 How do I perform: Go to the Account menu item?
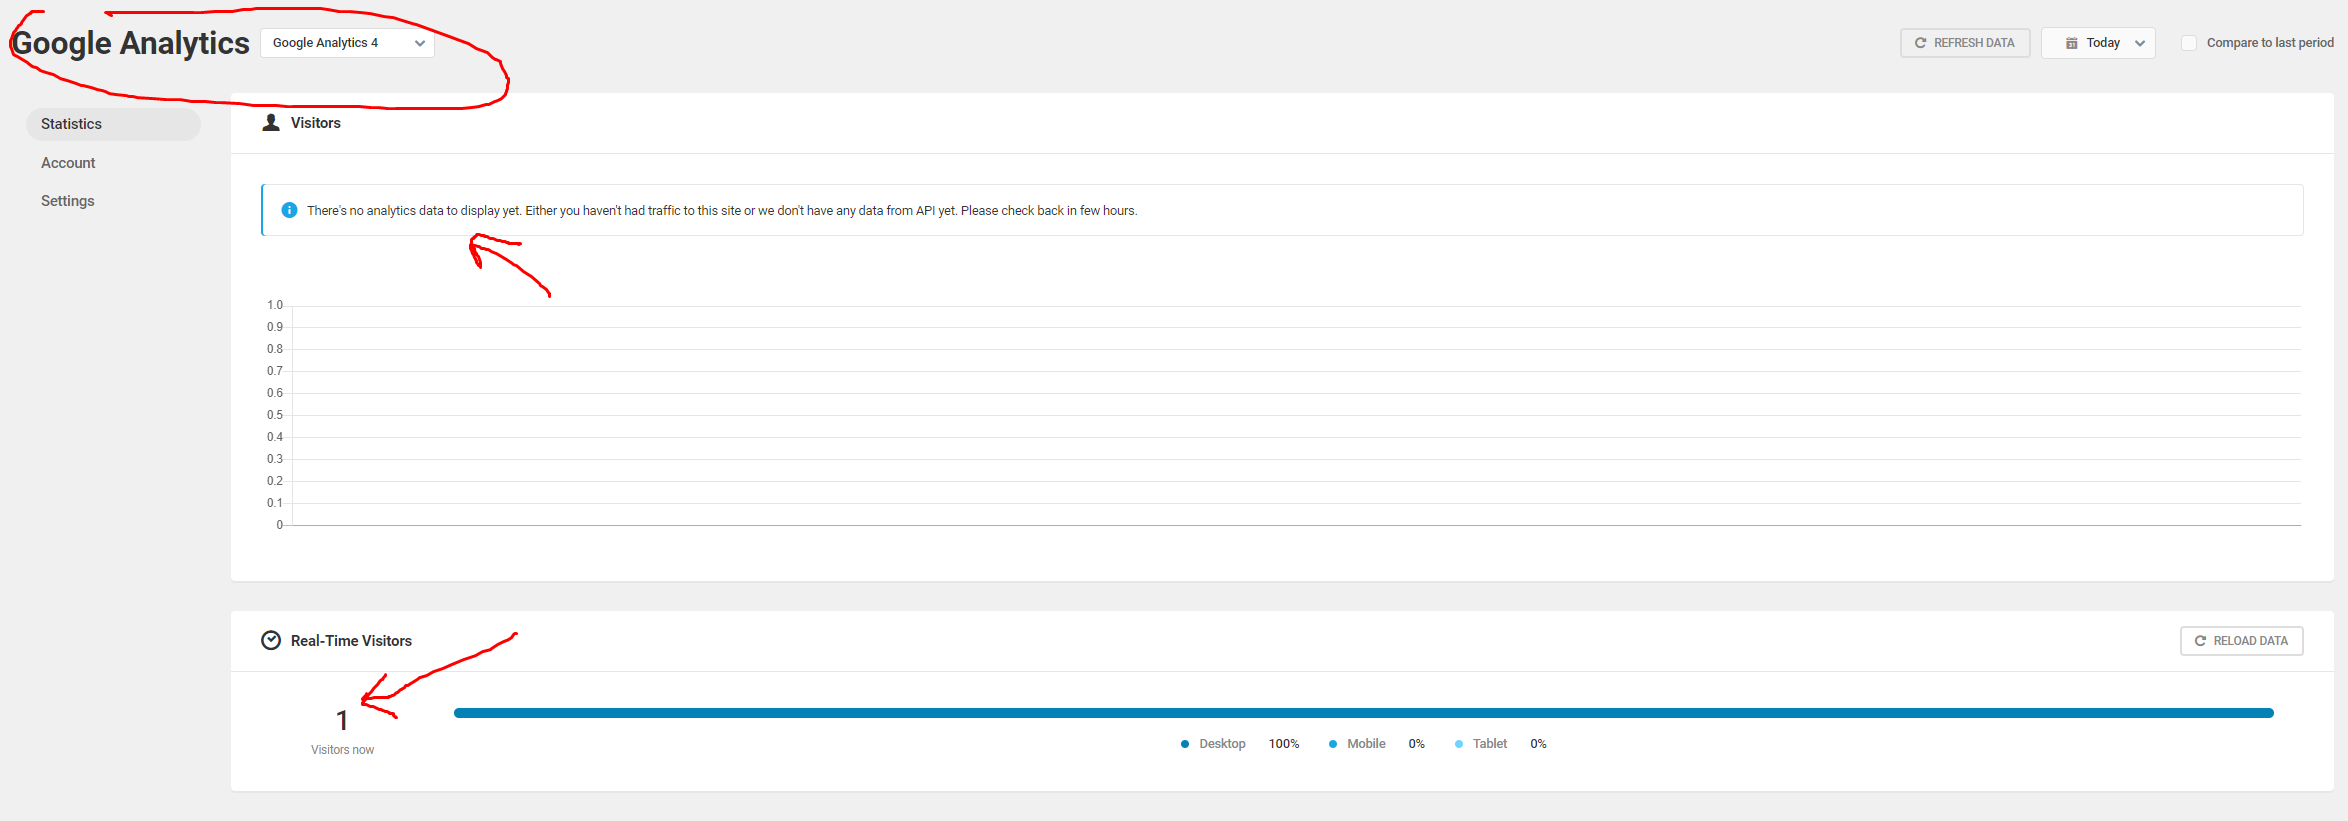[68, 163]
